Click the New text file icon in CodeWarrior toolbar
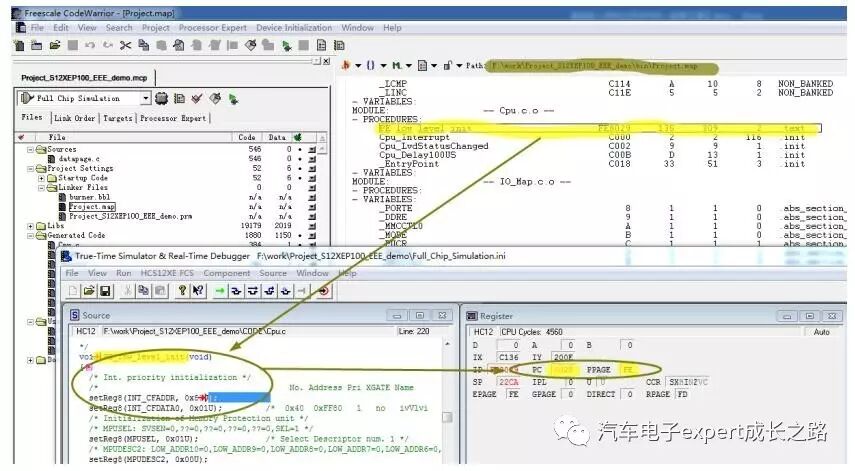This screenshot has height=471, width=855. click(x=19, y=45)
